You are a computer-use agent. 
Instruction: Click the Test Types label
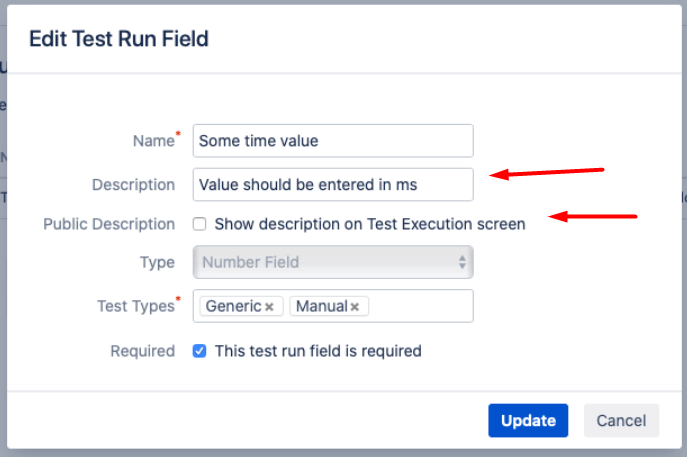[138, 307]
